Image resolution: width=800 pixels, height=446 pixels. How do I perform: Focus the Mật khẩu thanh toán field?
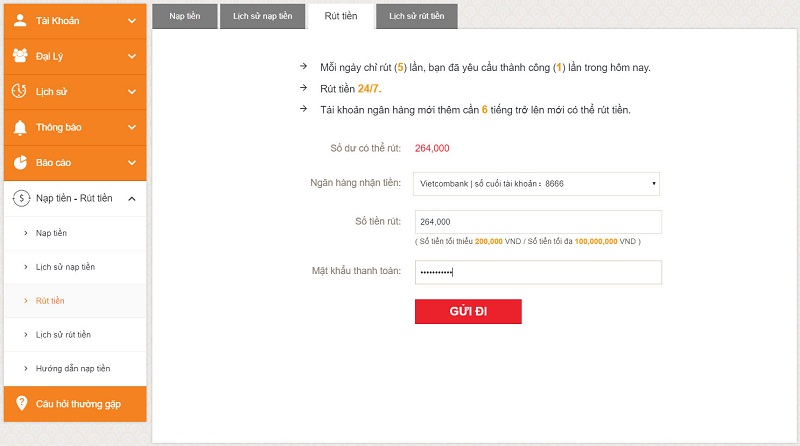(x=537, y=272)
